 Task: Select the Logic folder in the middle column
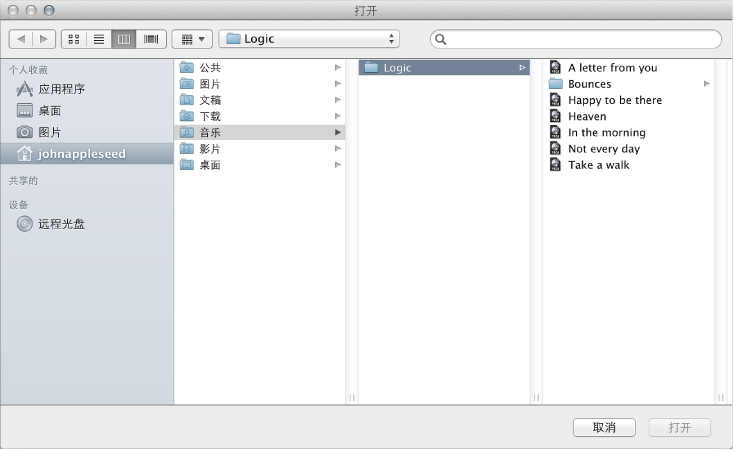[x=444, y=68]
